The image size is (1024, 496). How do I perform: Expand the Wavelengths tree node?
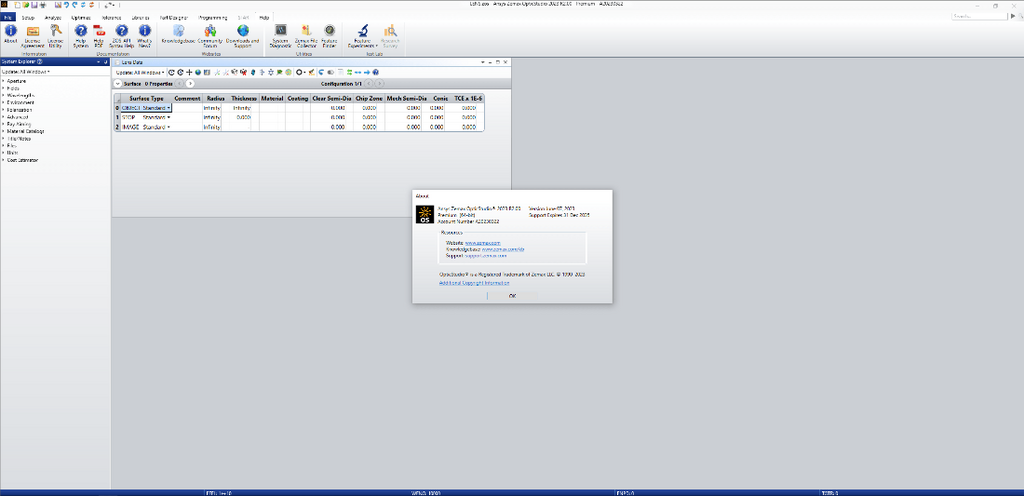click(3, 95)
